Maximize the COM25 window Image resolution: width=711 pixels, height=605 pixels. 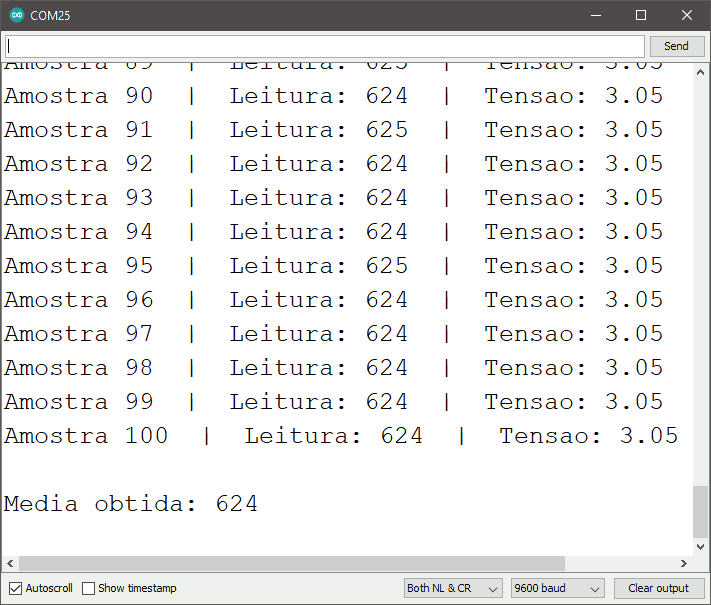(x=641, y=15)
